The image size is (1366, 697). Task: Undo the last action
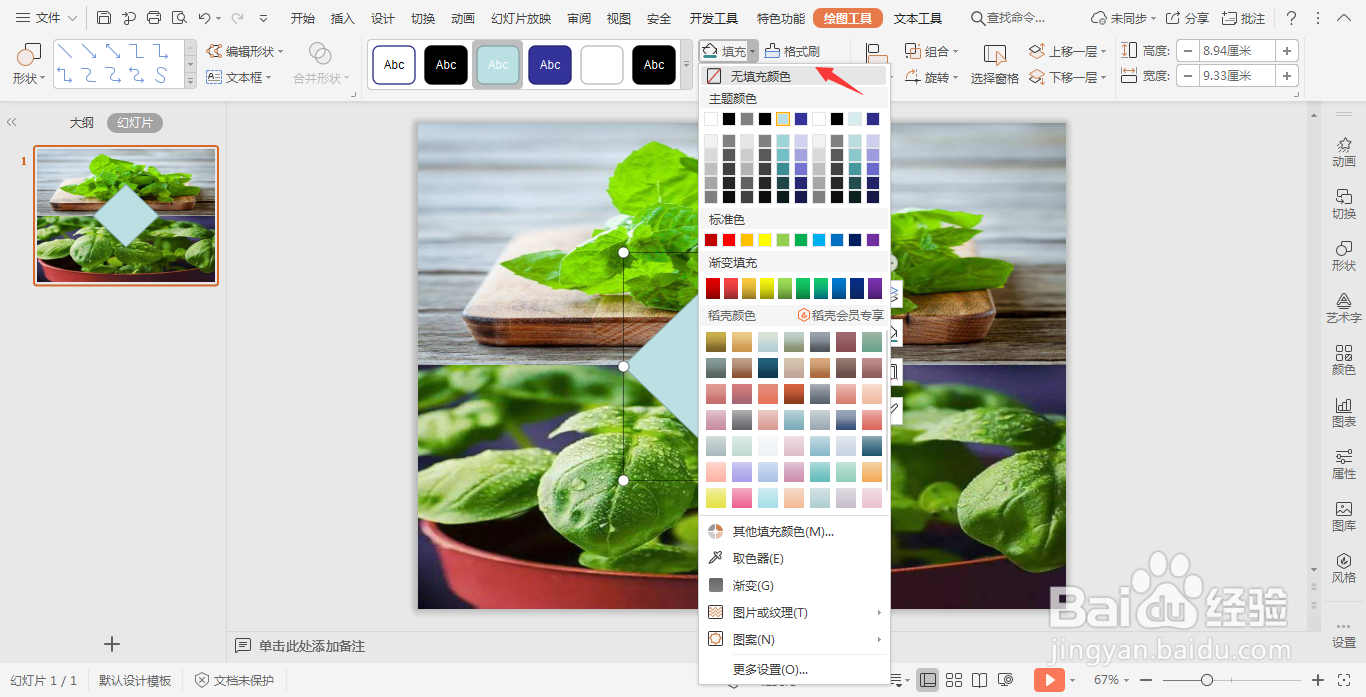click(204, 18)
